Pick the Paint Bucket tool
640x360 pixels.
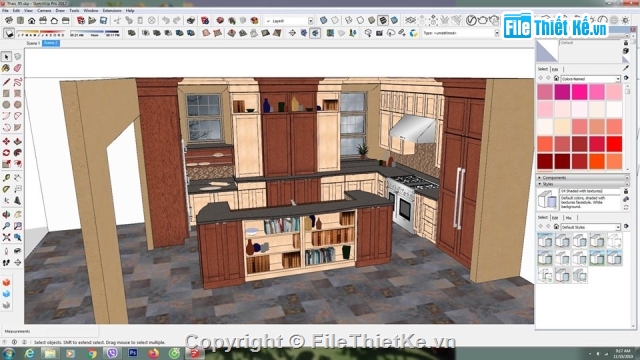(6, 68)
